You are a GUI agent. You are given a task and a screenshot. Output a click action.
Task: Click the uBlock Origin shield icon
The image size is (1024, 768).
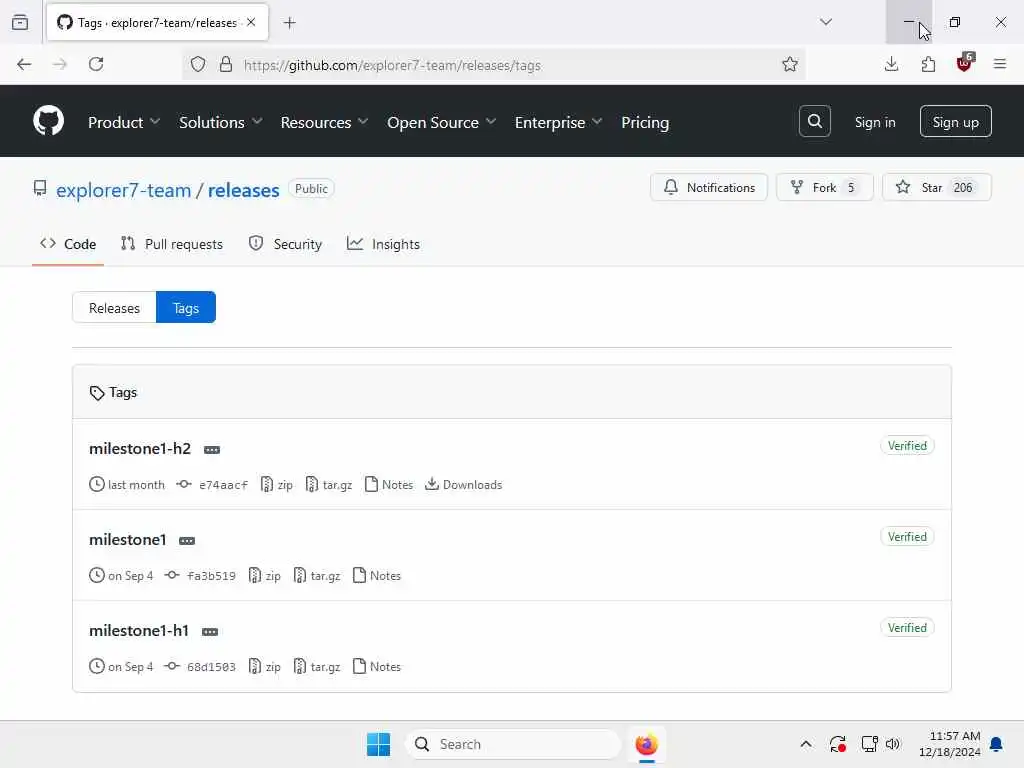tap(965, 63)
